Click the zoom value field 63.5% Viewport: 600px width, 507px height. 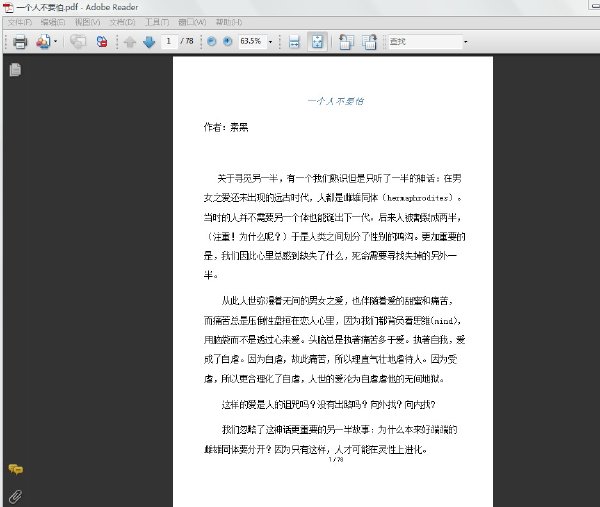click(252, 41)
